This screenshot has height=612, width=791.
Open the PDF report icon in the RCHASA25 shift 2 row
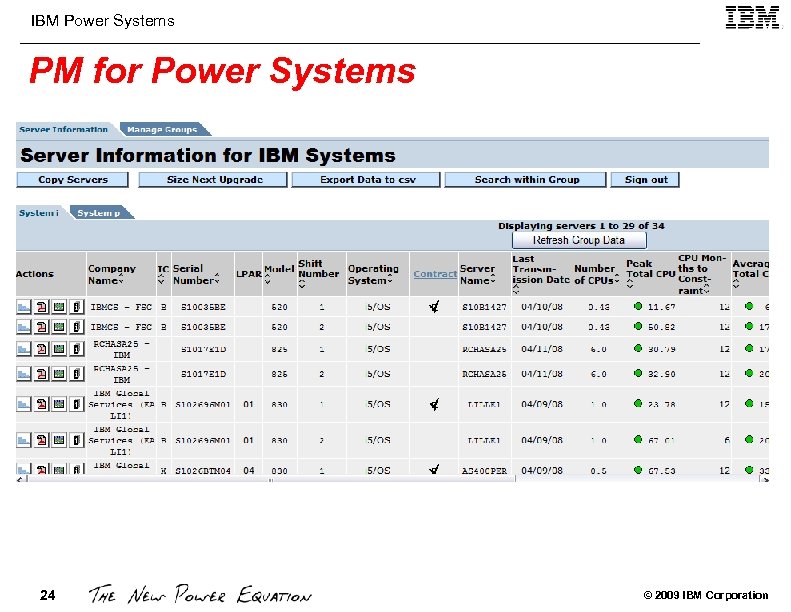pyautogui.click(x=42, y=374)
